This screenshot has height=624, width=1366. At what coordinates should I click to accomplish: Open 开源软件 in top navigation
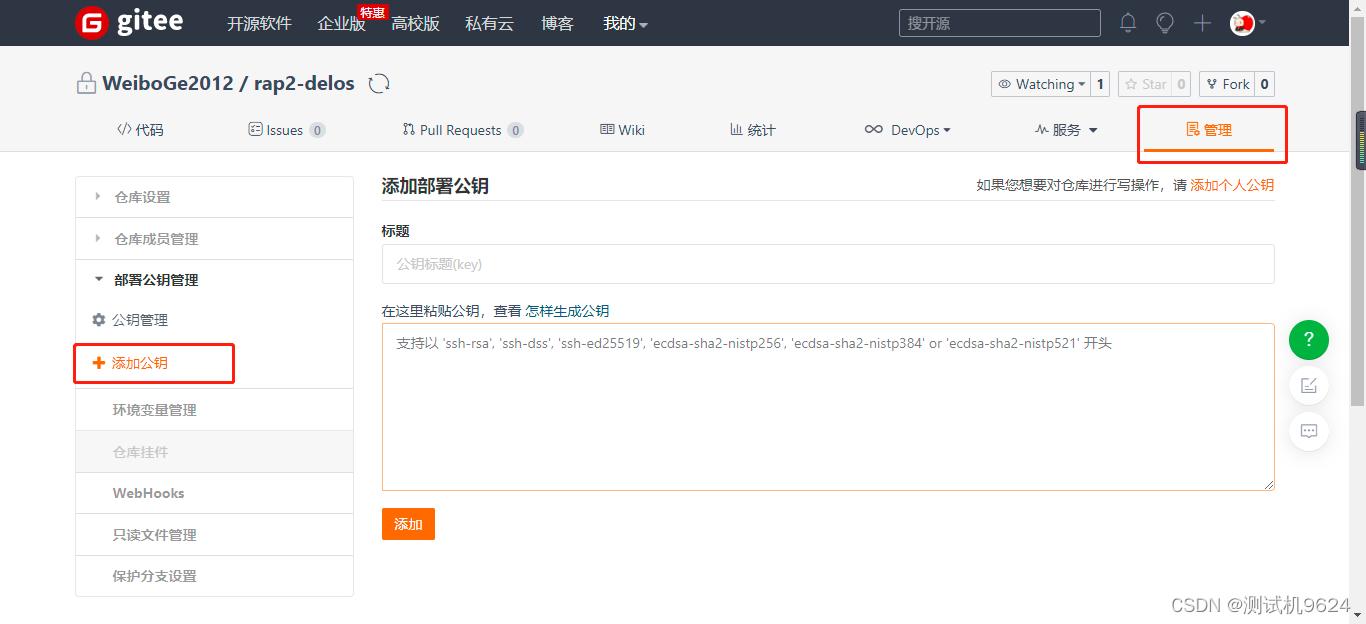coord(259,23)
